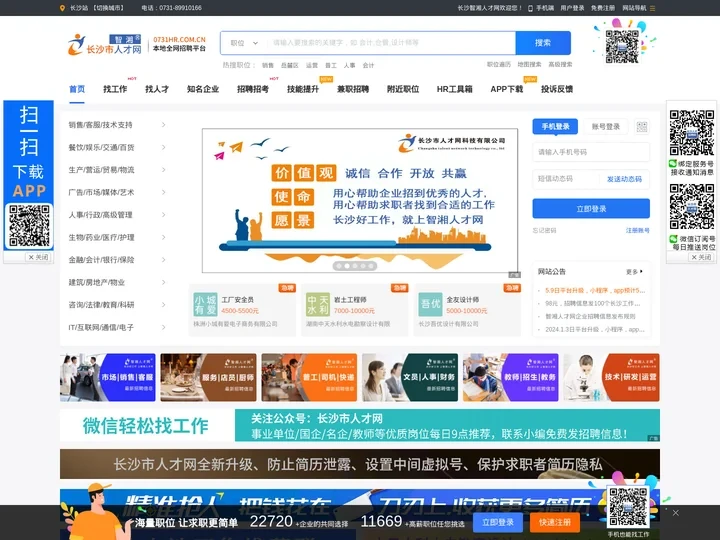Open 知名企业 navigation item
Screen dimensions: 720x540
pos(203,89)
